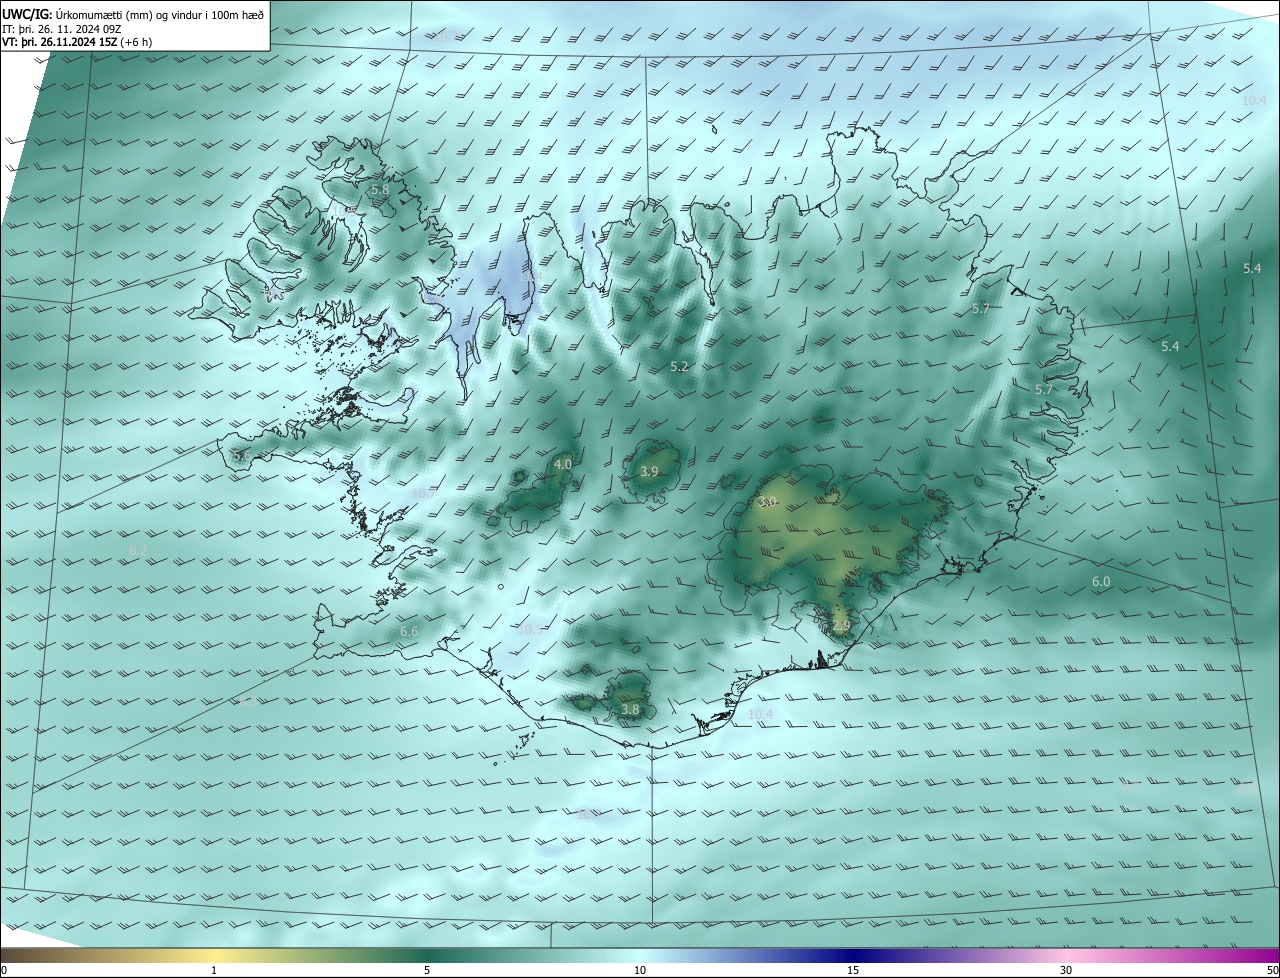Screen dimensions: 1280x978
Task: Click the colorbar tick label 30
Action: tap(1066, 970)
